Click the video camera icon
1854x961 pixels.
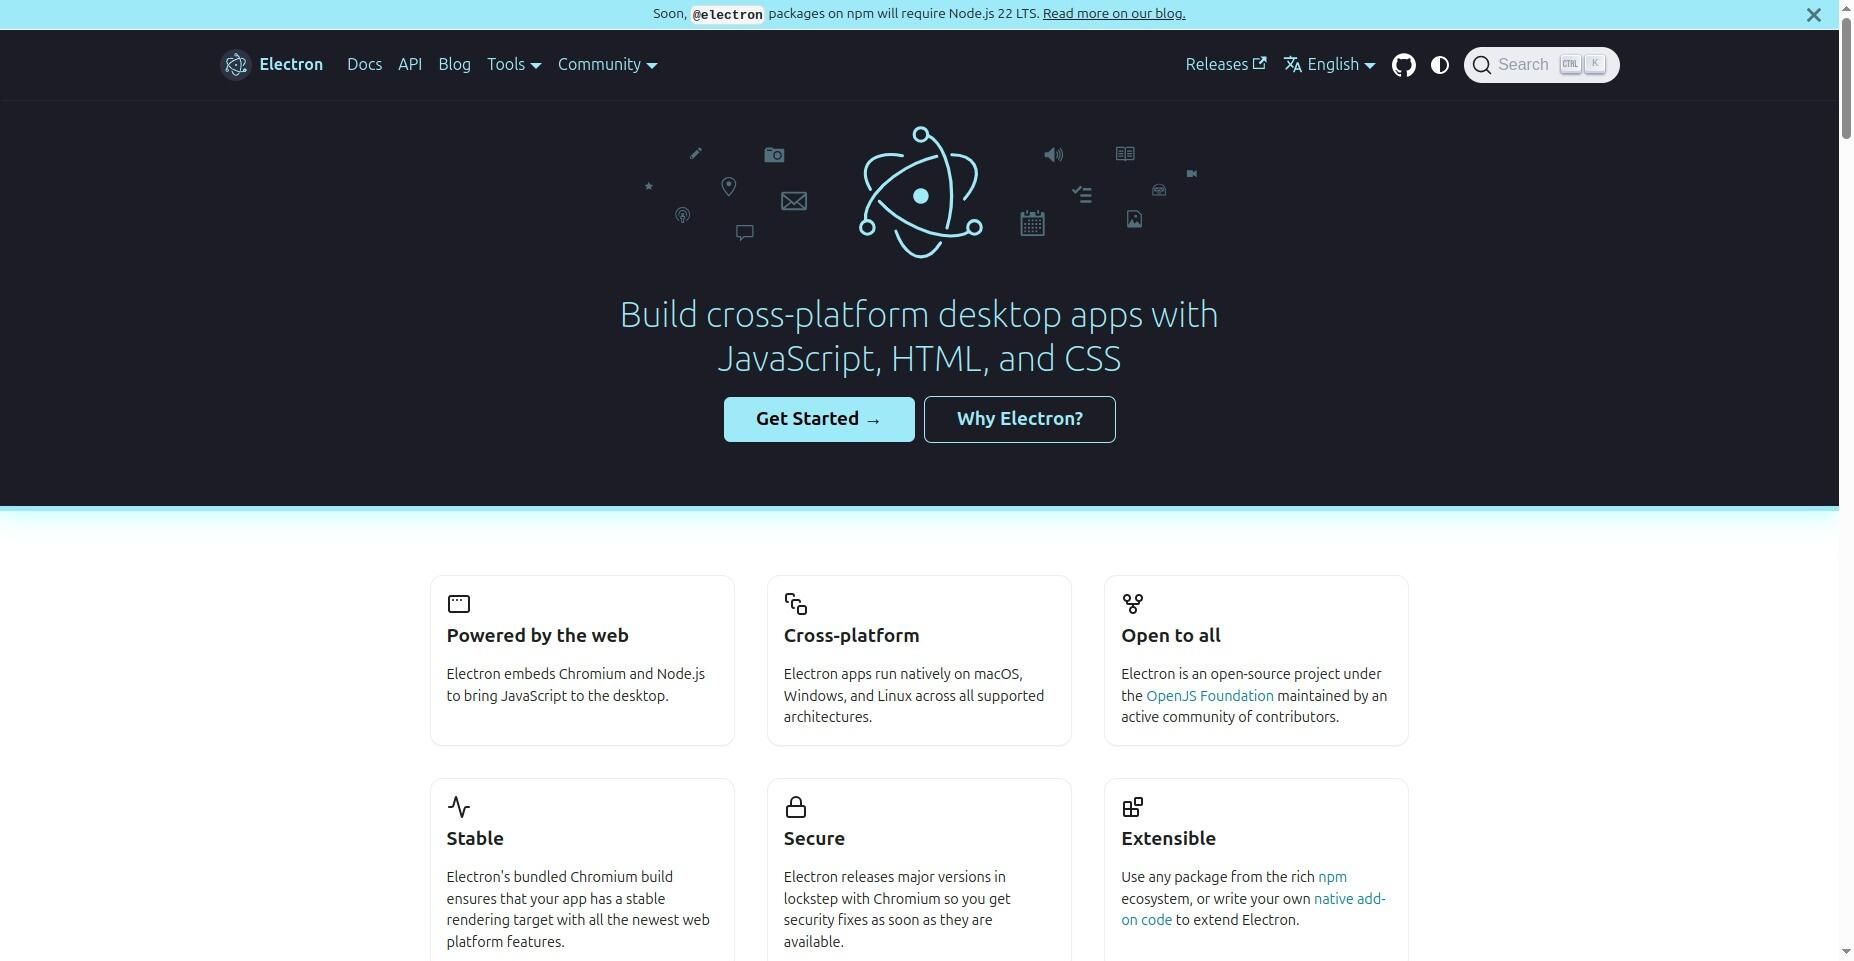pyautogui.click(x=1192, y=174)
